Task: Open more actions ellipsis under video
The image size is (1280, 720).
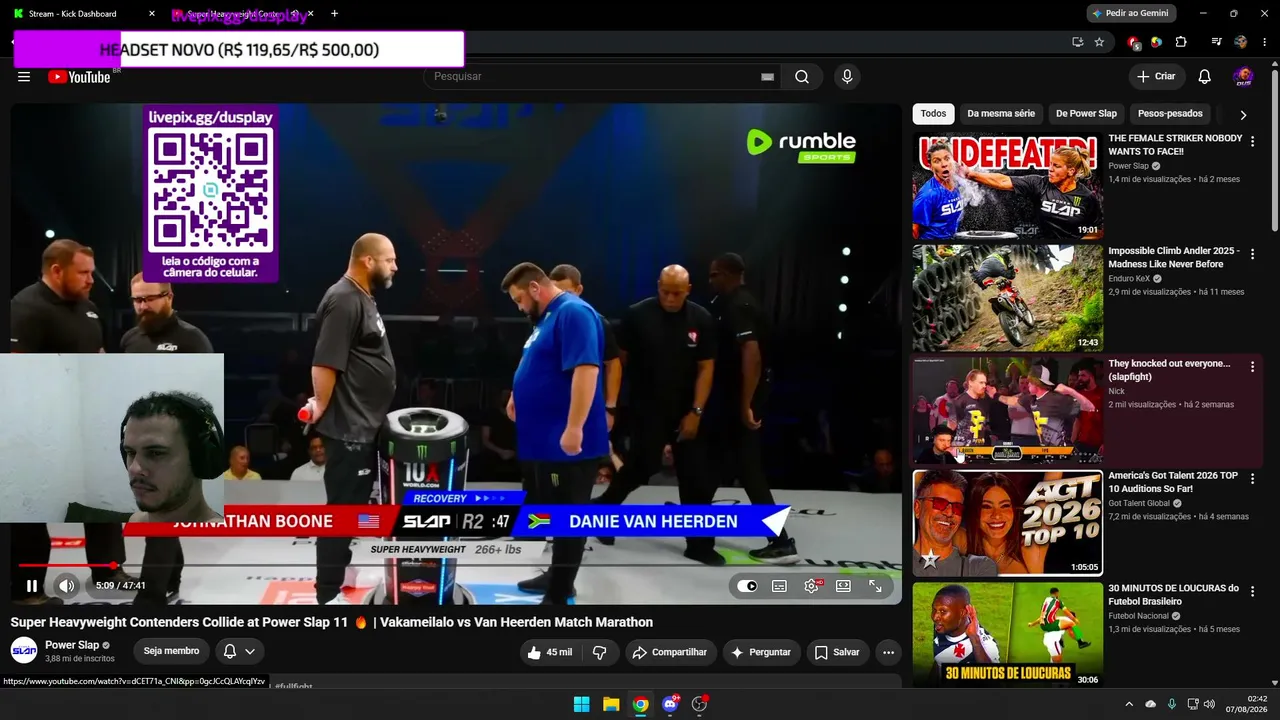Action: click(888, 652)
